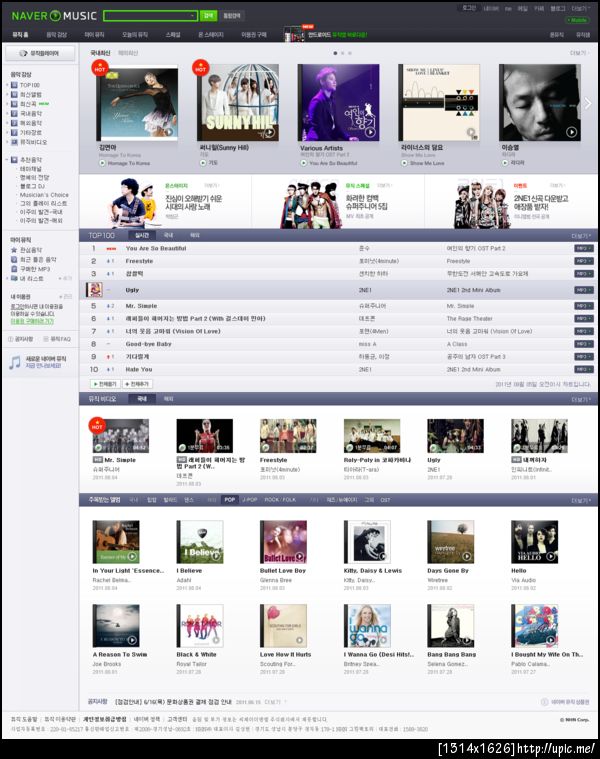Viewport: 600px width, 759px height.
Task: Open the Roly-Poly music video thumbnail
Action: click(372, 436)
